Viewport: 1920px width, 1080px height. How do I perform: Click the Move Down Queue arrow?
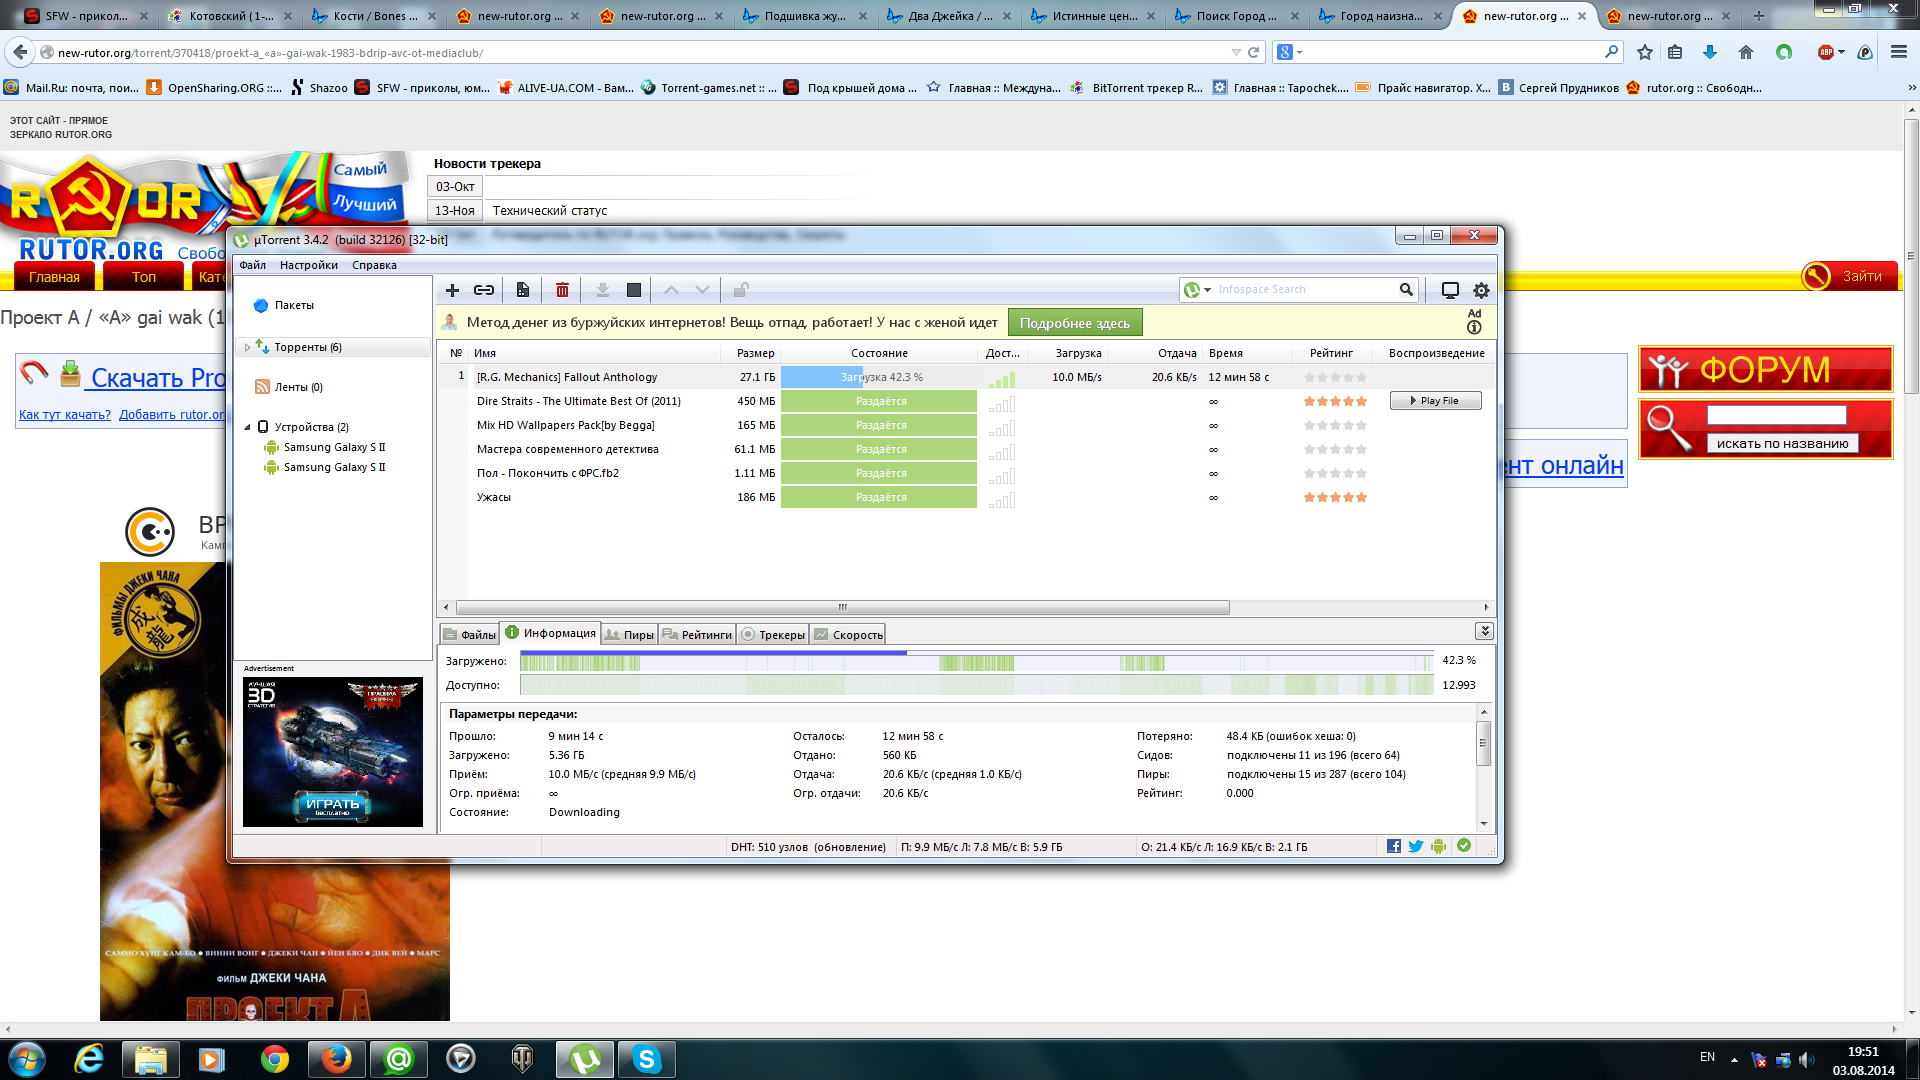703,290
